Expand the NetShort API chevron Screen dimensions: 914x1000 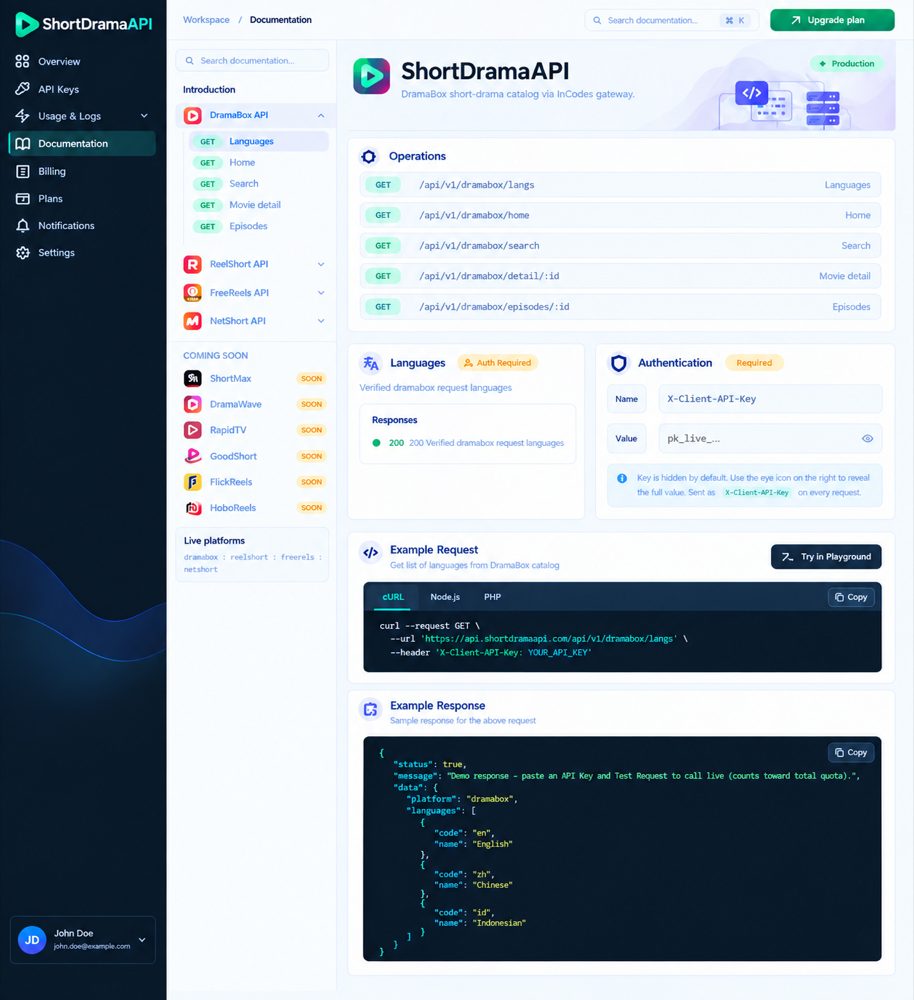[321, 321]
